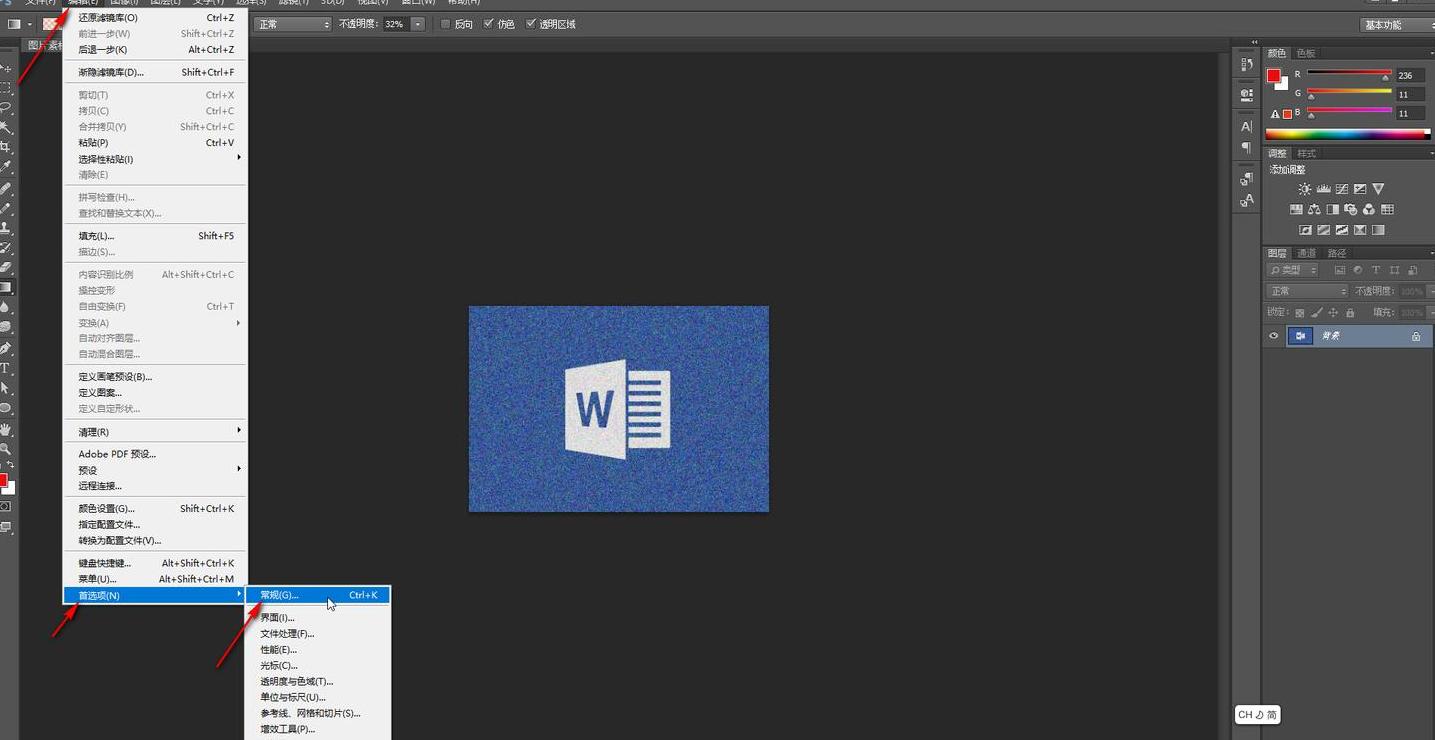
Task: Filter layers by type layers (T icon)
Action: tap(1376, 270)
